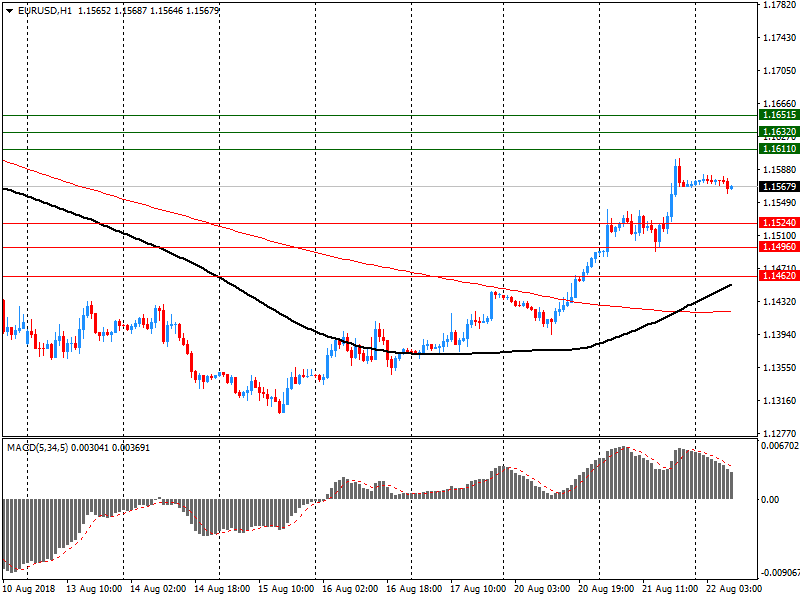800x600 pixels.
Task: Click the 14 Aug 18:00 time label
Action: point(222,589)
